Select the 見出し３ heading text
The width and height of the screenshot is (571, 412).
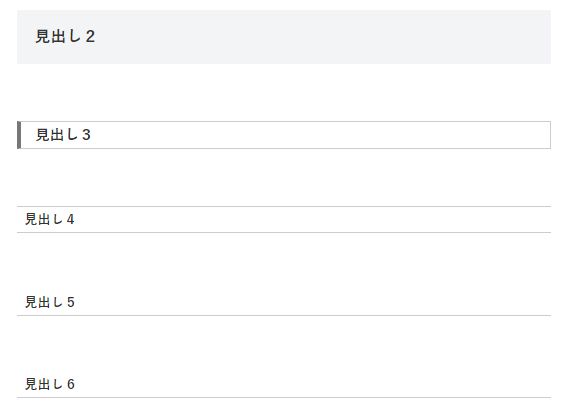pos(63,135)
